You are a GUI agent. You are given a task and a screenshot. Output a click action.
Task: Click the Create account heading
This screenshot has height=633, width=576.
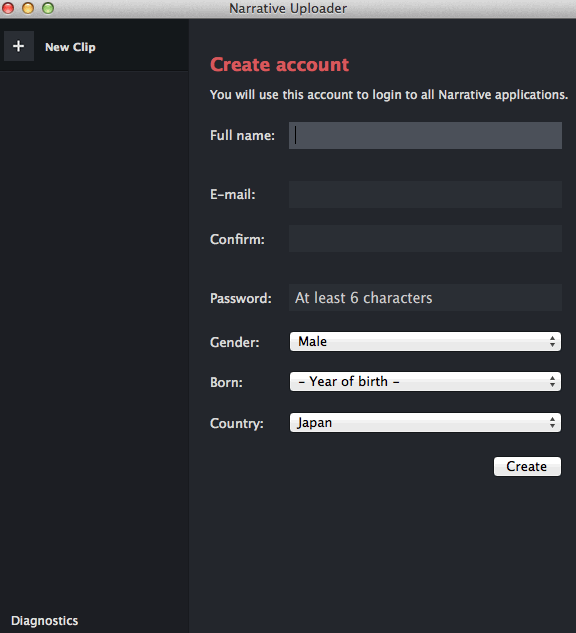click(x=279, y=65)
